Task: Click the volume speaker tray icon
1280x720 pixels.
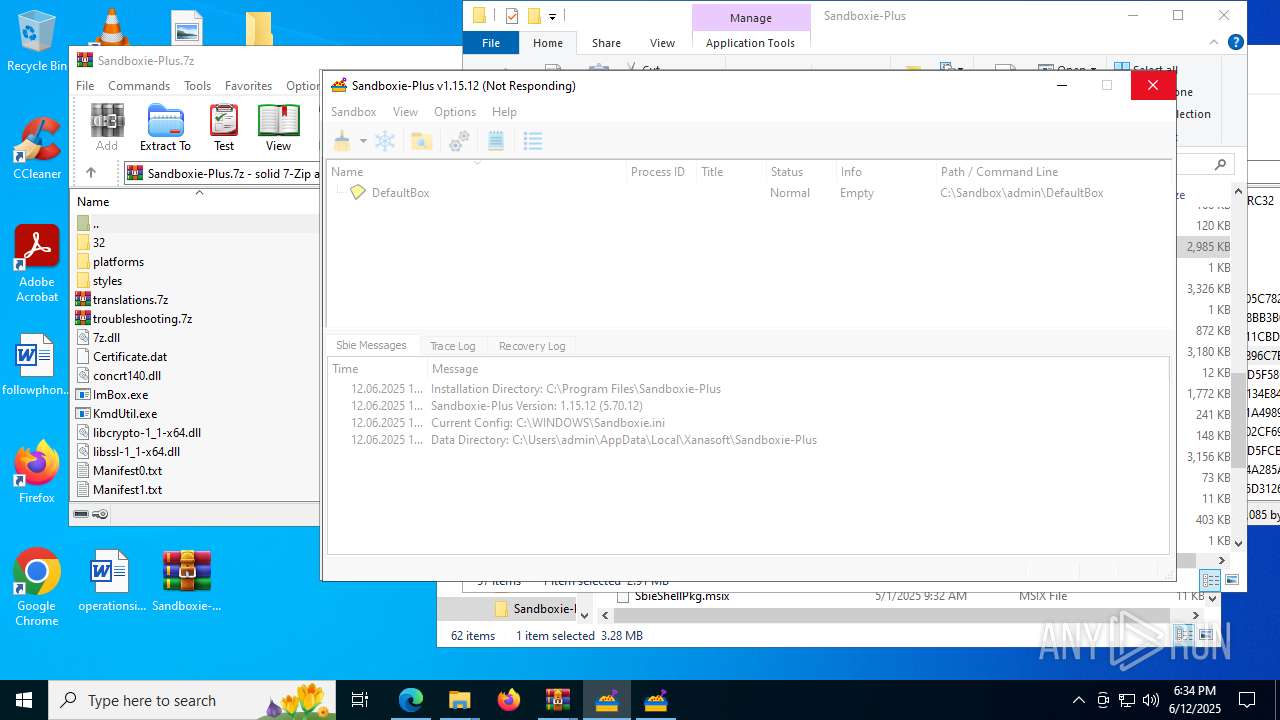Action: pos(1151,700)
